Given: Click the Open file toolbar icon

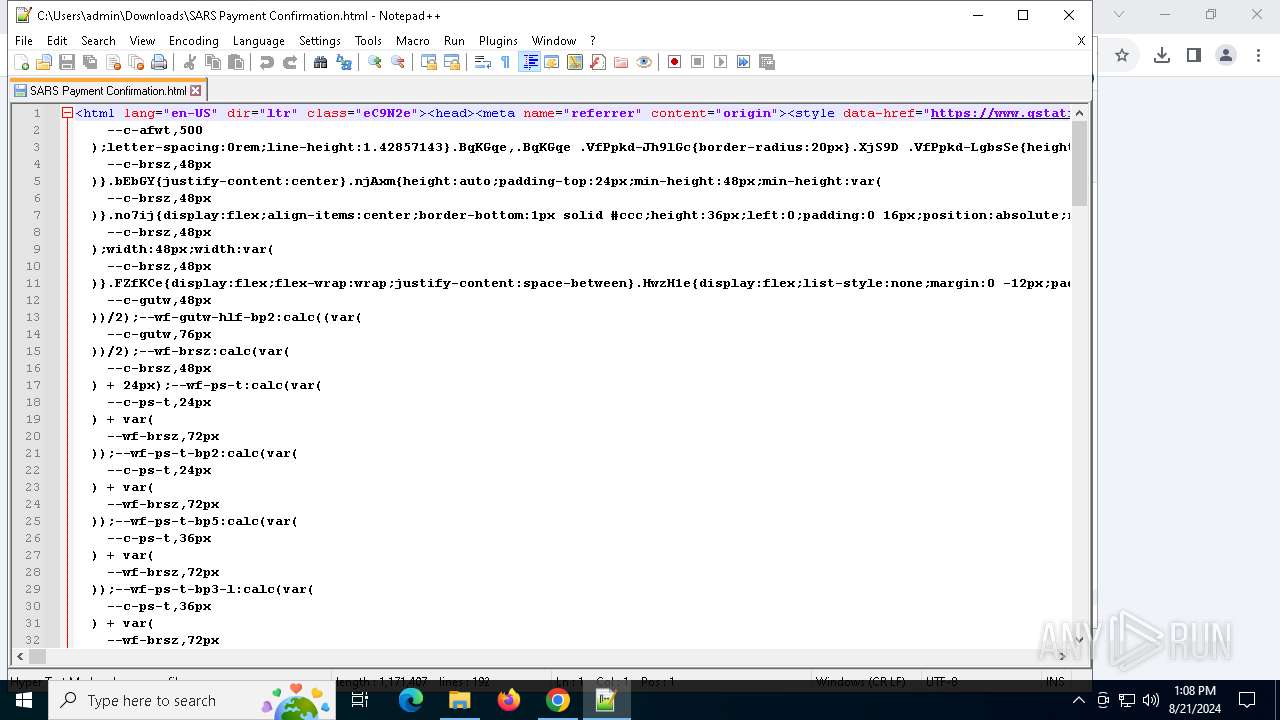Looking at the screenshot, I should coord(44,62).
